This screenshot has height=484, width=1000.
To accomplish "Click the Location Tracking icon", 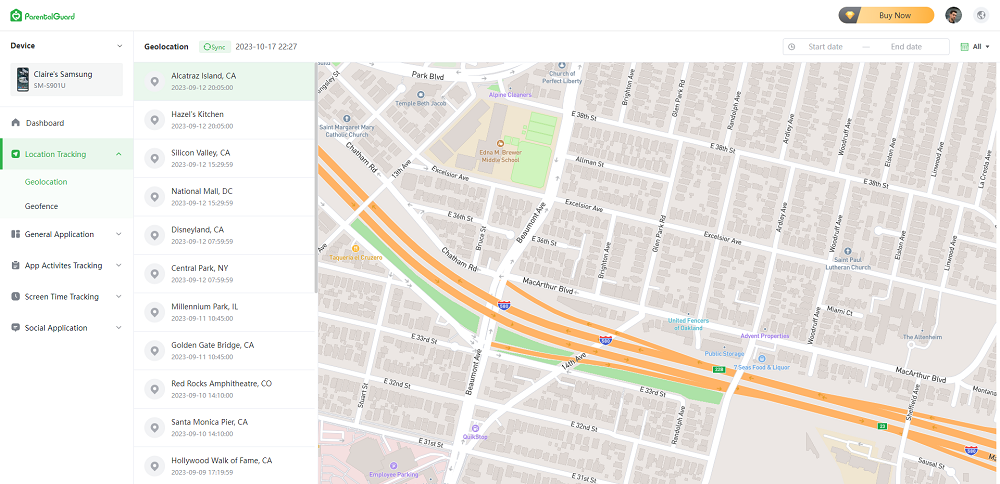I will [x=16, y=154].
